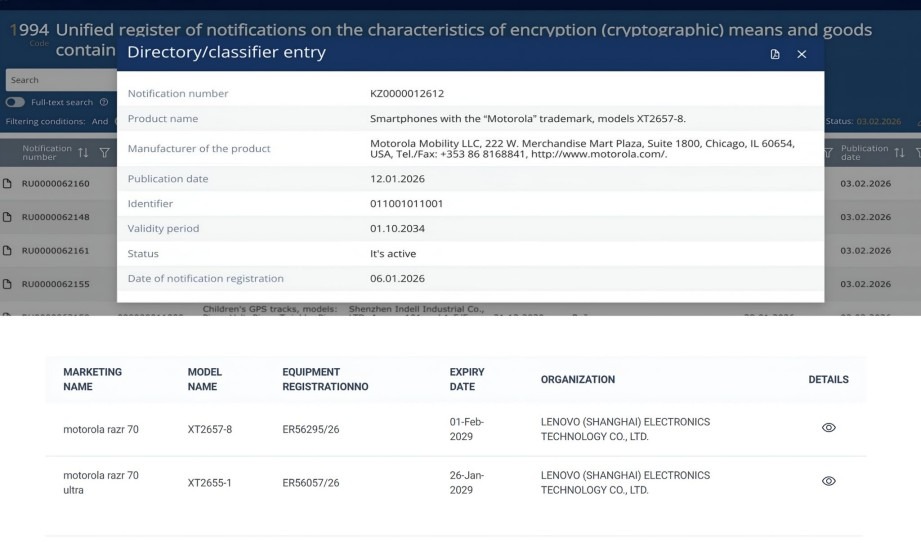Click the Status date filter 03.02.2026
The height and width of the screenshot is (543, 921).
[878, 122]
